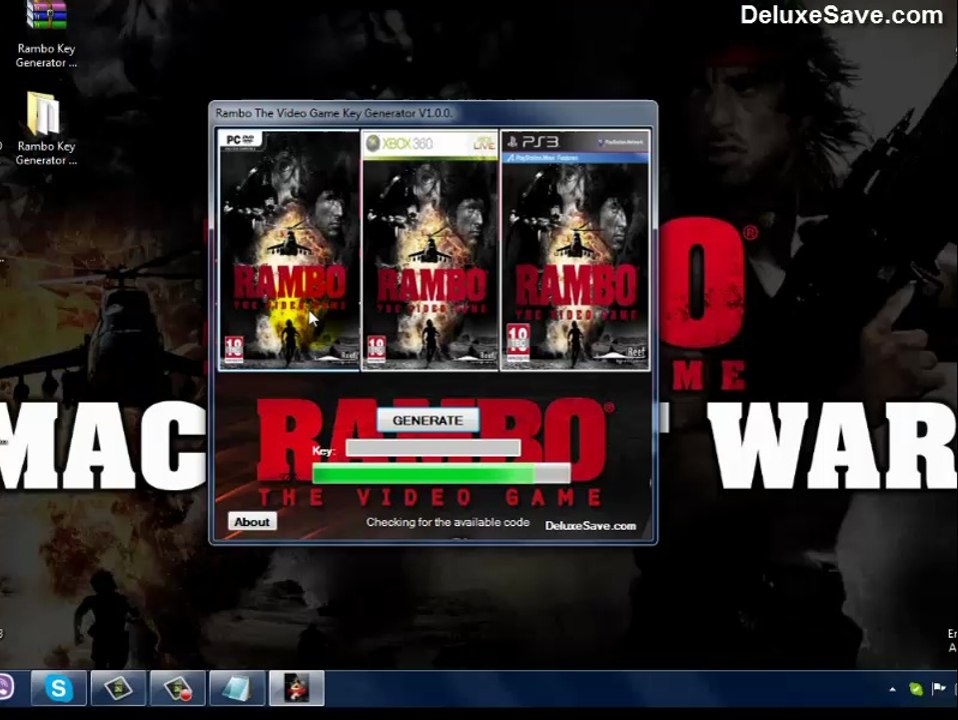
Task: Select the Rambo Key Generator WinRAR archive icon
Action: (x=46, y=34)
